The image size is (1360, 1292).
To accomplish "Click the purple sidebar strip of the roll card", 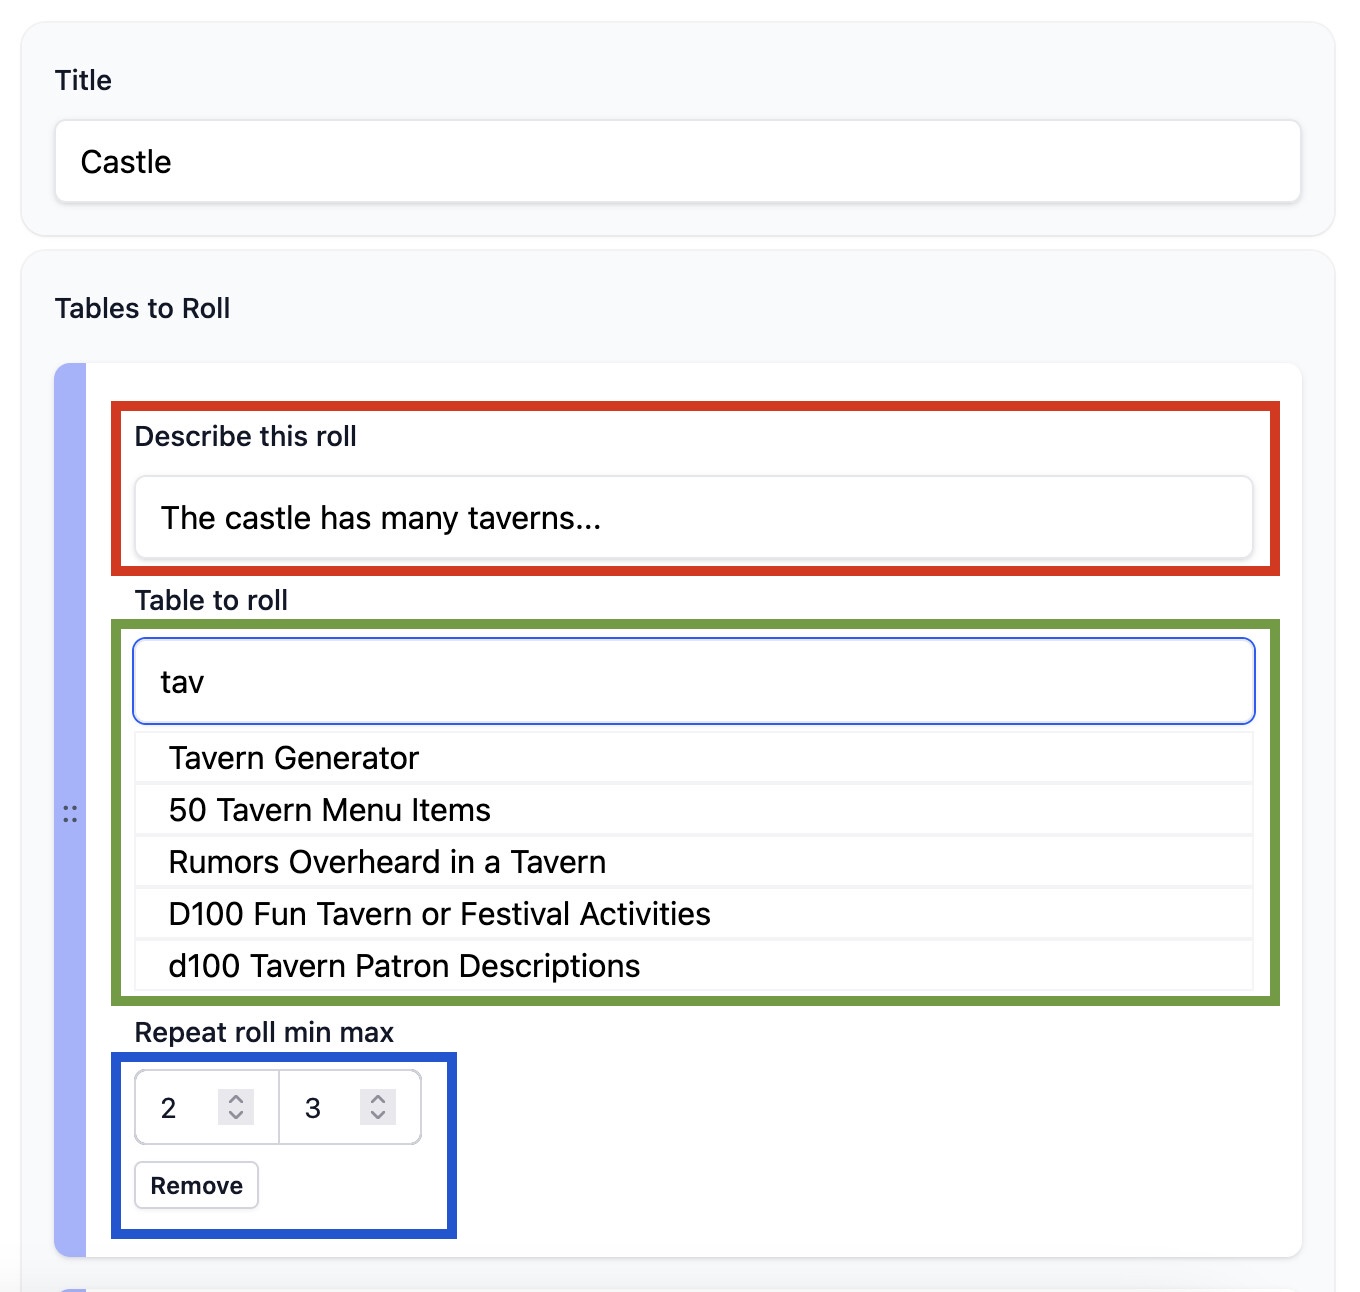I will pyautogui.click(x=70, y=600).
